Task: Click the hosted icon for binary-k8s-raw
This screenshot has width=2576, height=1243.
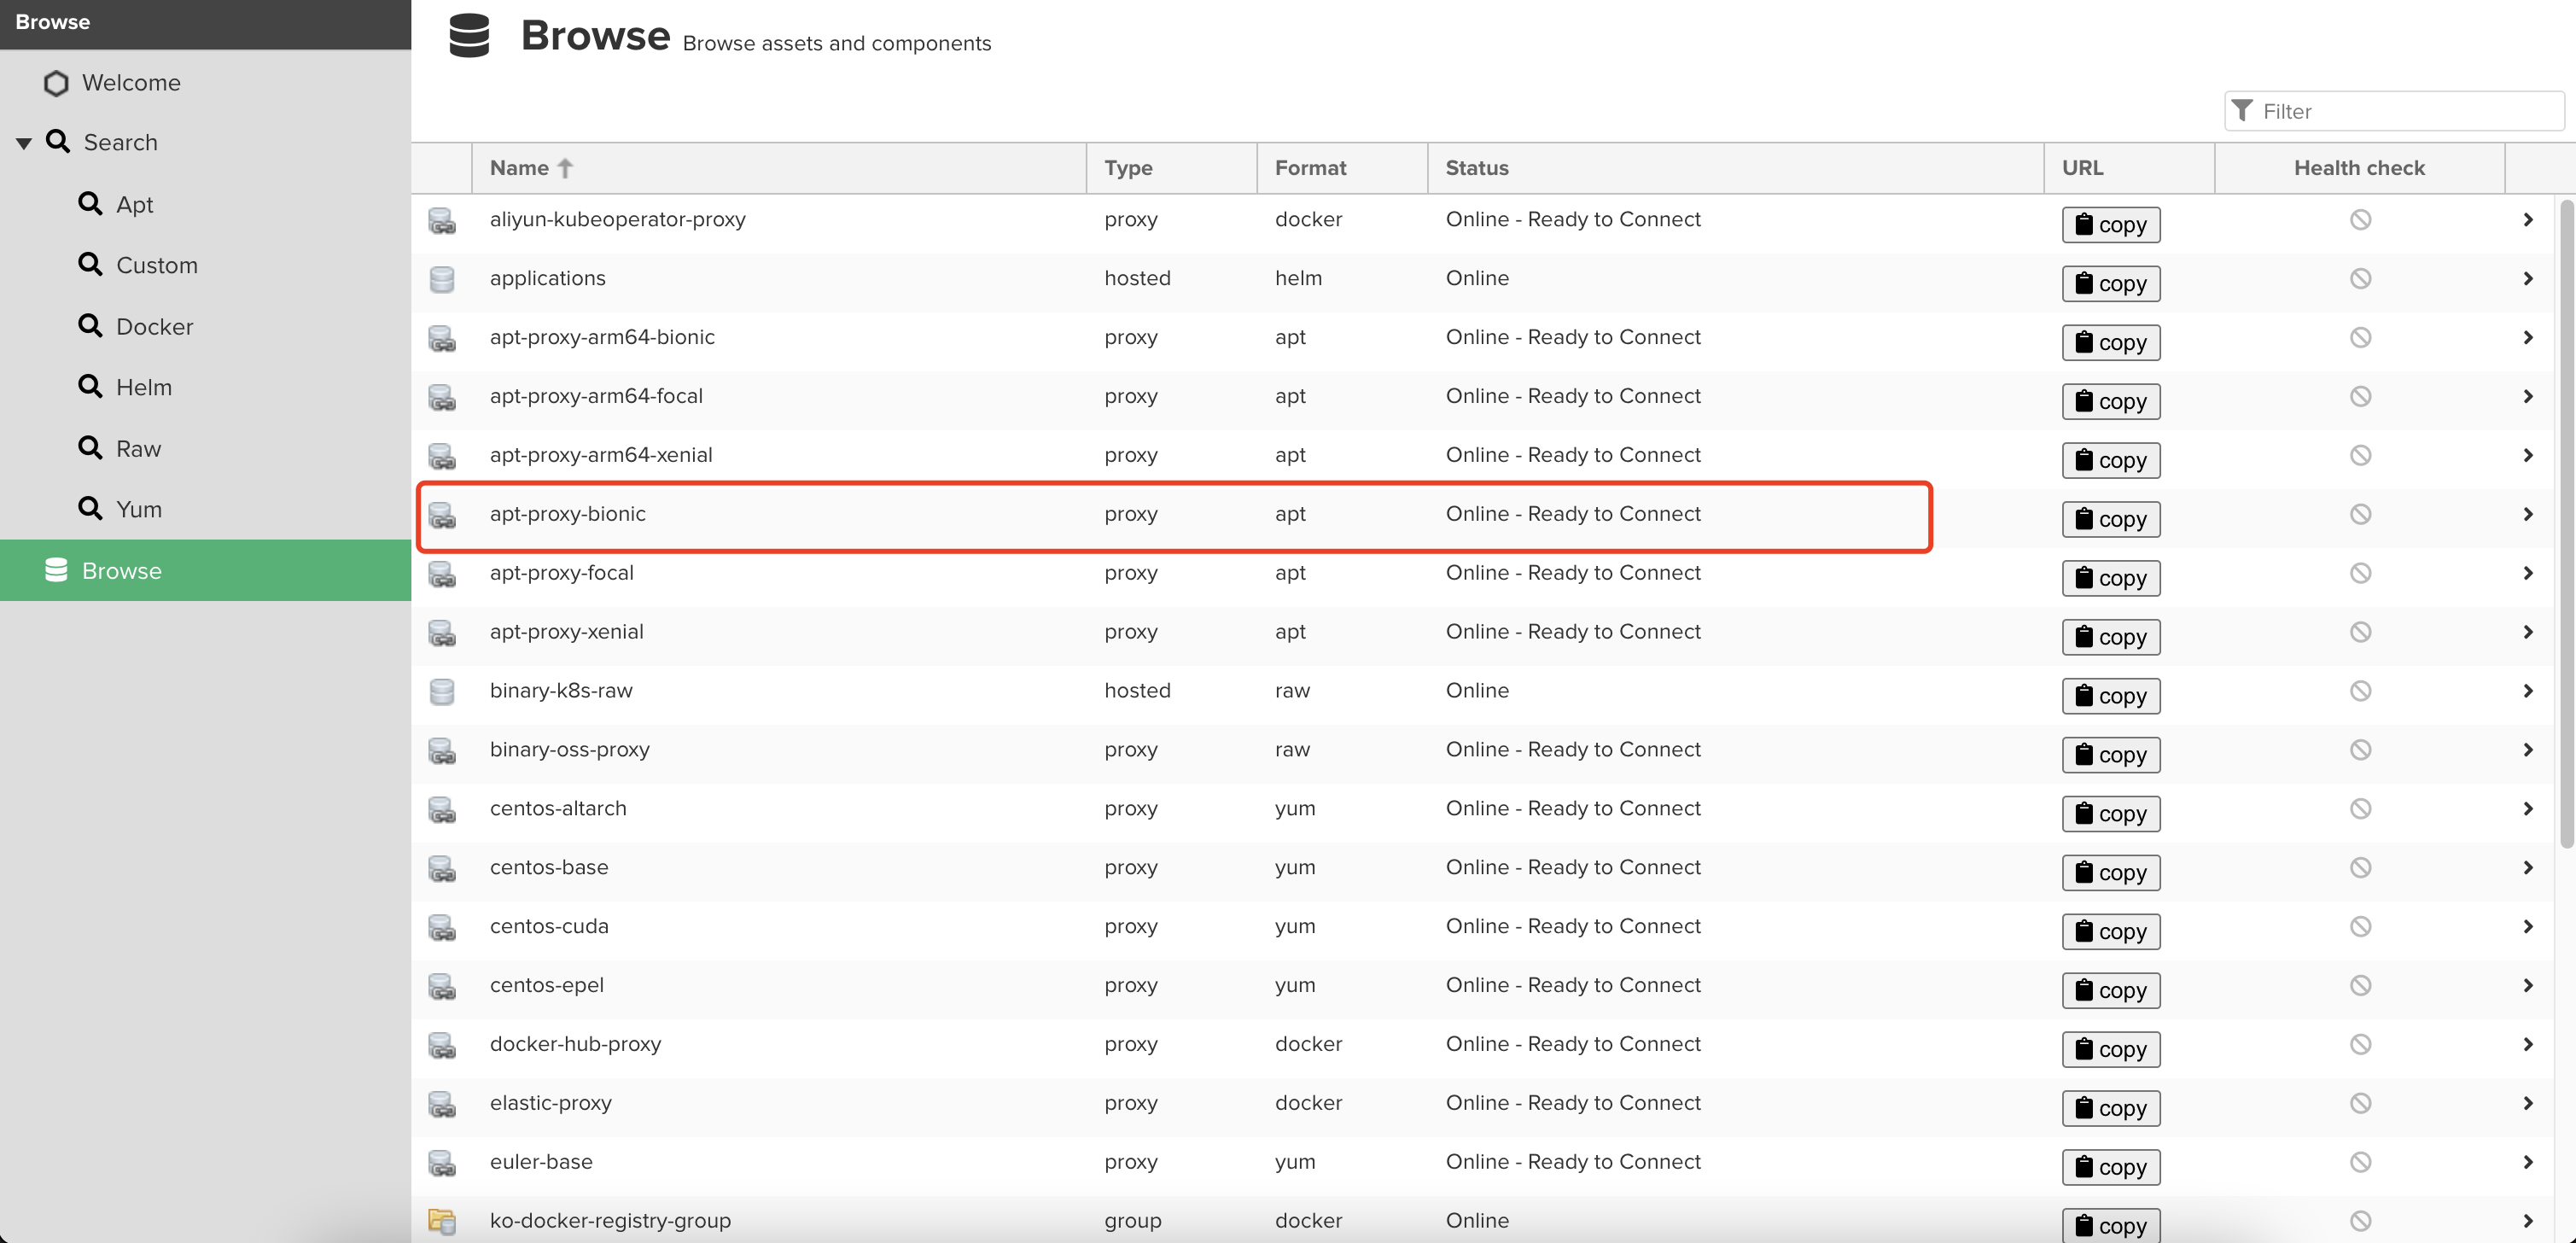Action: point(442,692)
